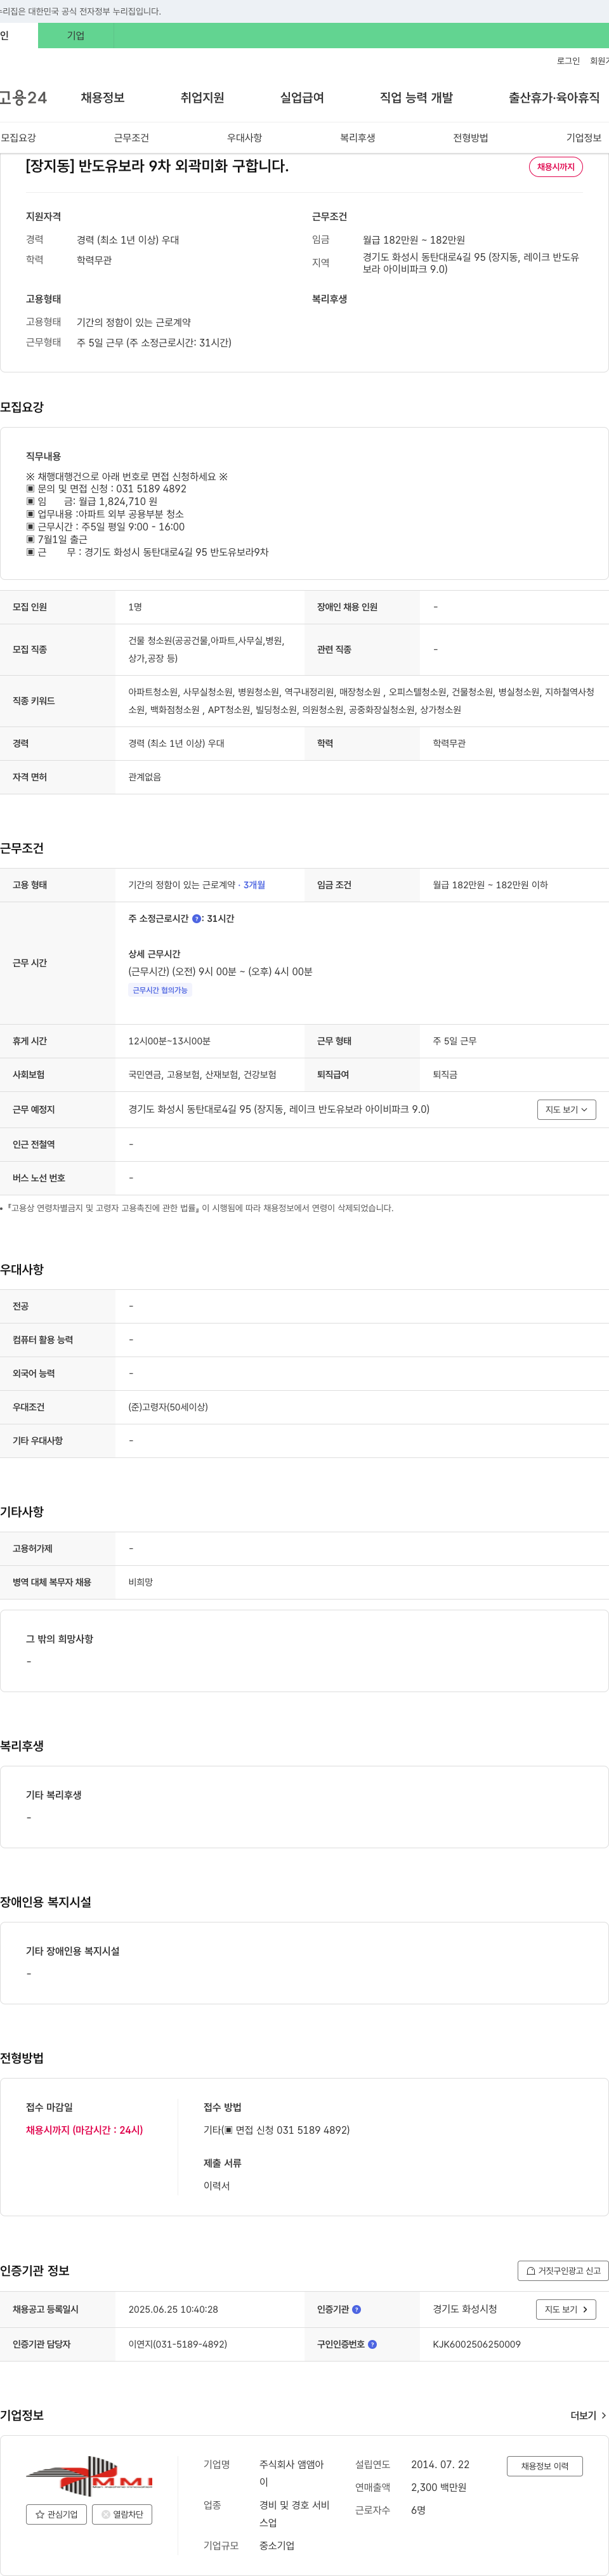Open the 실업급여 menu
Viewport: 609px width, 2576px height.
pos(302,98)
